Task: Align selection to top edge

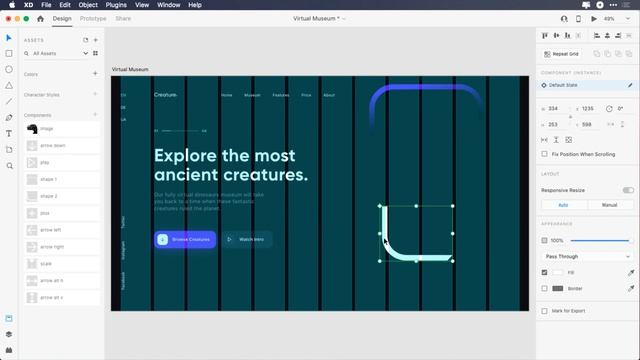Action: [545, 36]
